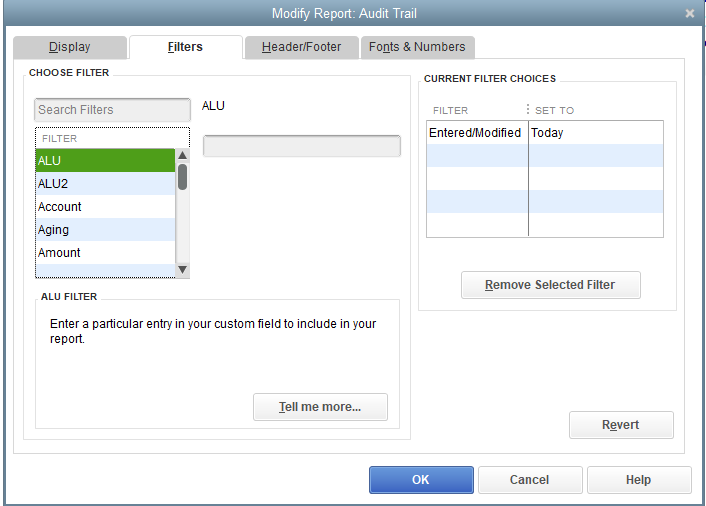706x506 pixels.
Task: Close the Modify Report dialog
Action: (689, 14)
